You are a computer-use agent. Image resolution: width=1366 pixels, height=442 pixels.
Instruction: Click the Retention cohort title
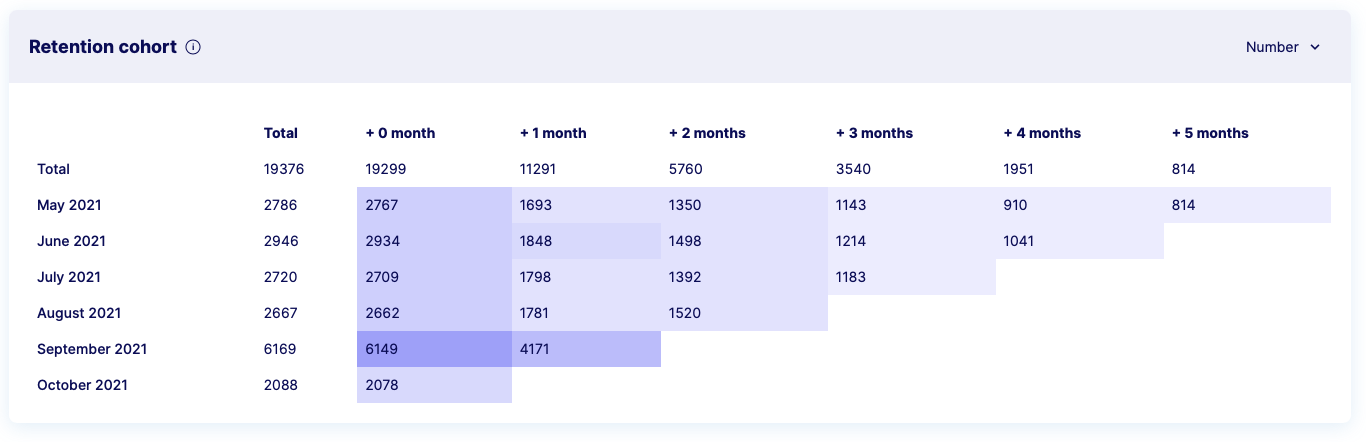[103, 47]
